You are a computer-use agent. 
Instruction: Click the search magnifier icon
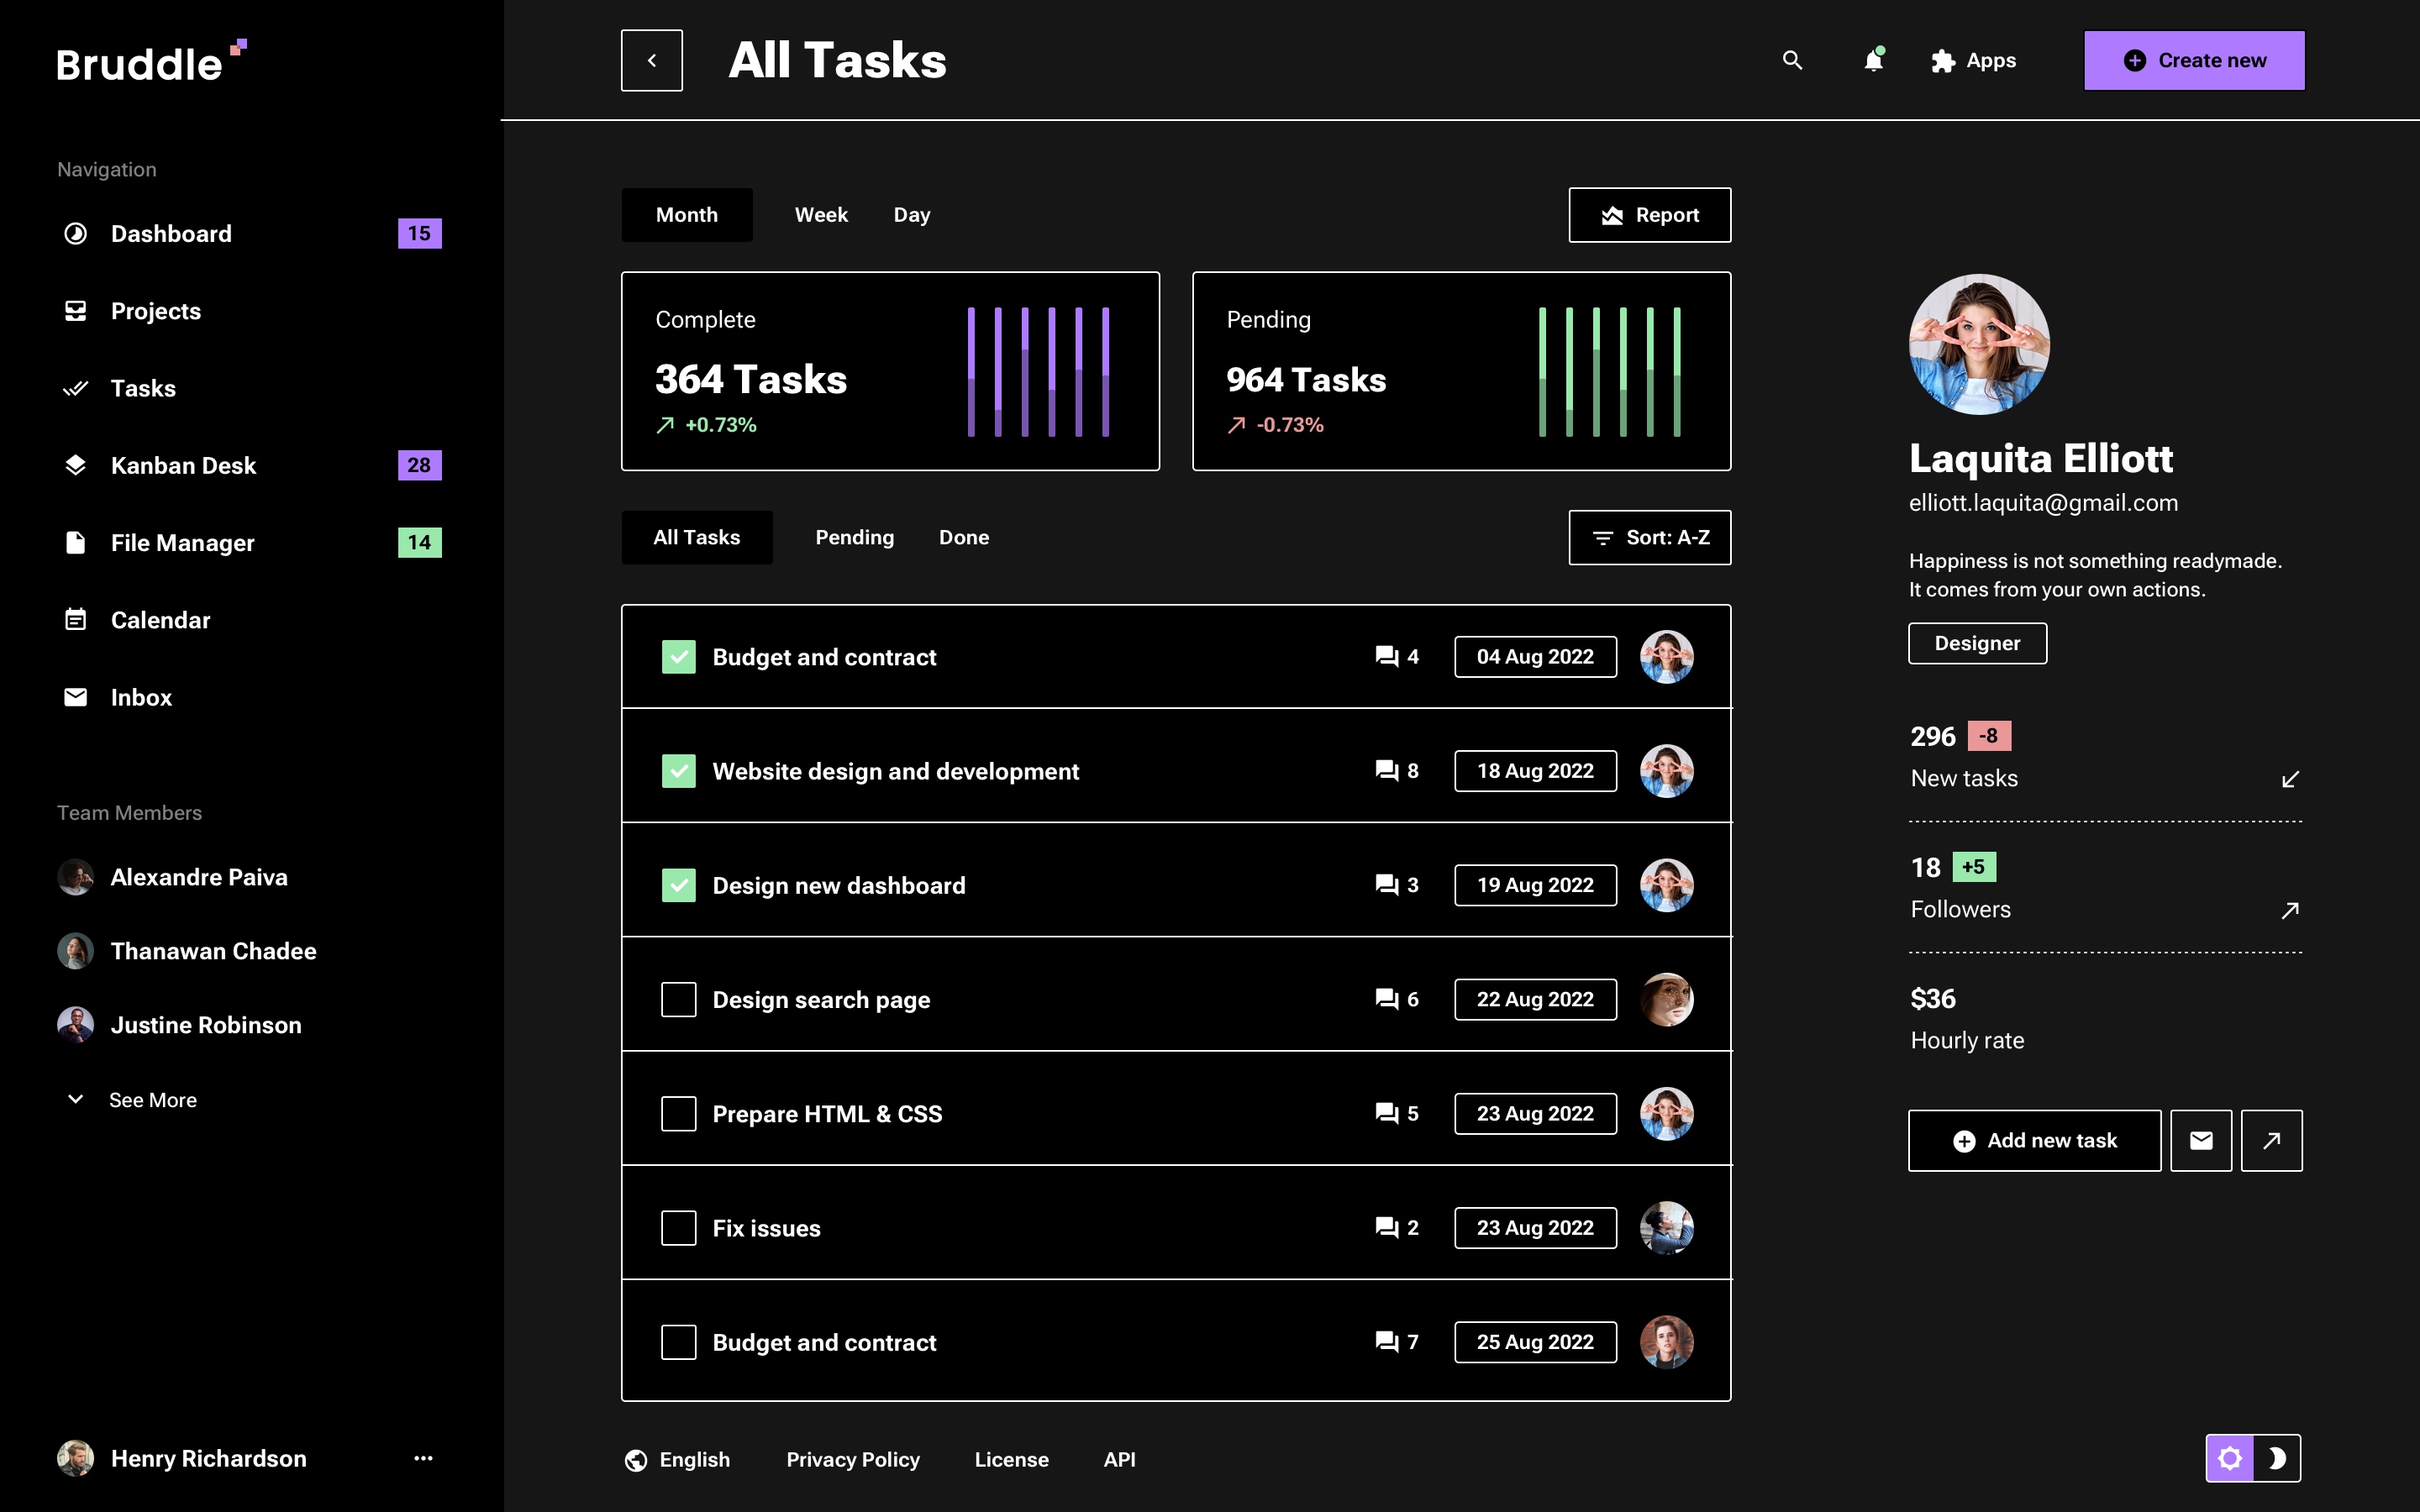tap(1792, 60)
